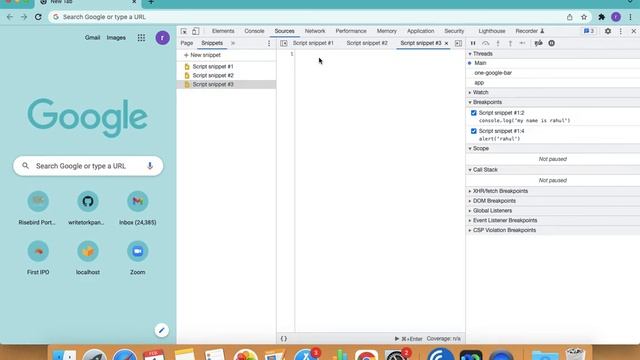Click the Step out of function icon
The width and height of the screenshot is (640, 360).
tap(510, 43)
